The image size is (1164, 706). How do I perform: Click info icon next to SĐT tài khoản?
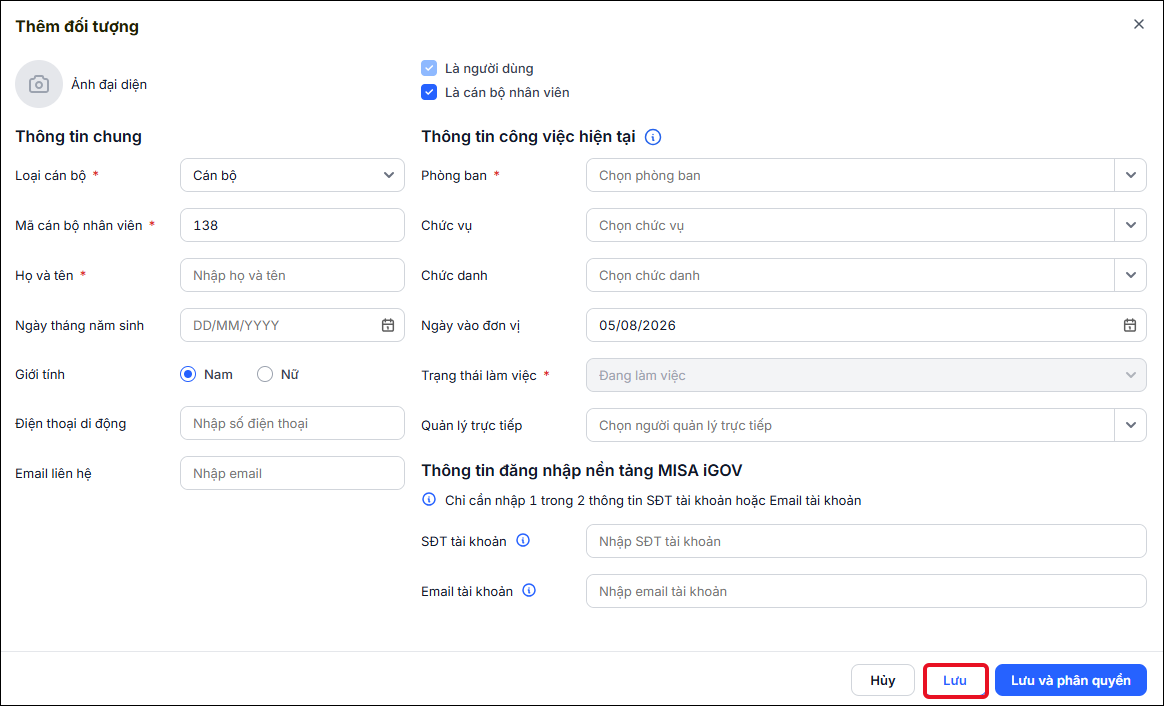(x=523, y=540)
